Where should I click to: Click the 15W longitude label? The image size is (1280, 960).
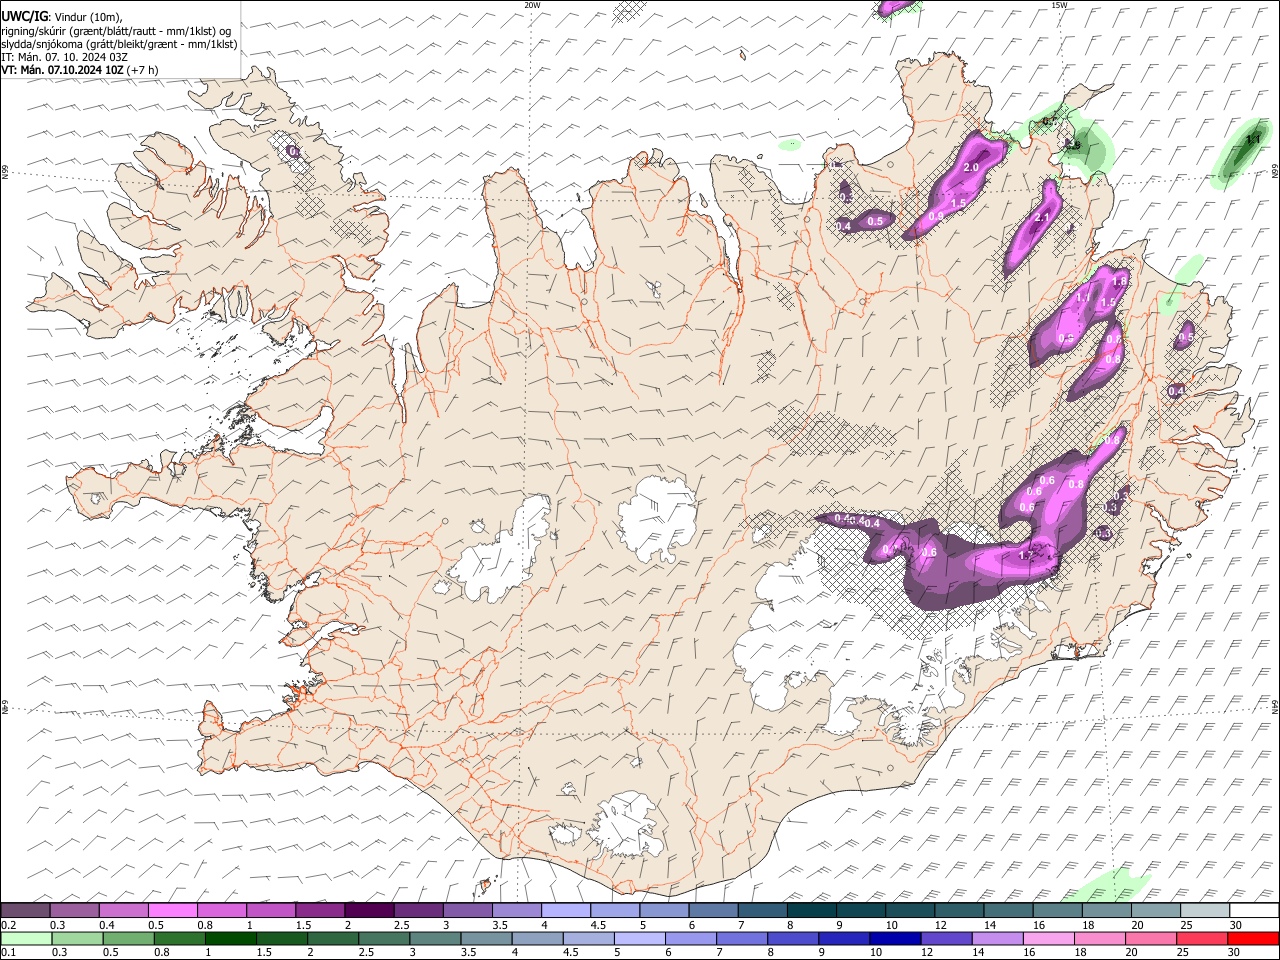[1059, 5]
